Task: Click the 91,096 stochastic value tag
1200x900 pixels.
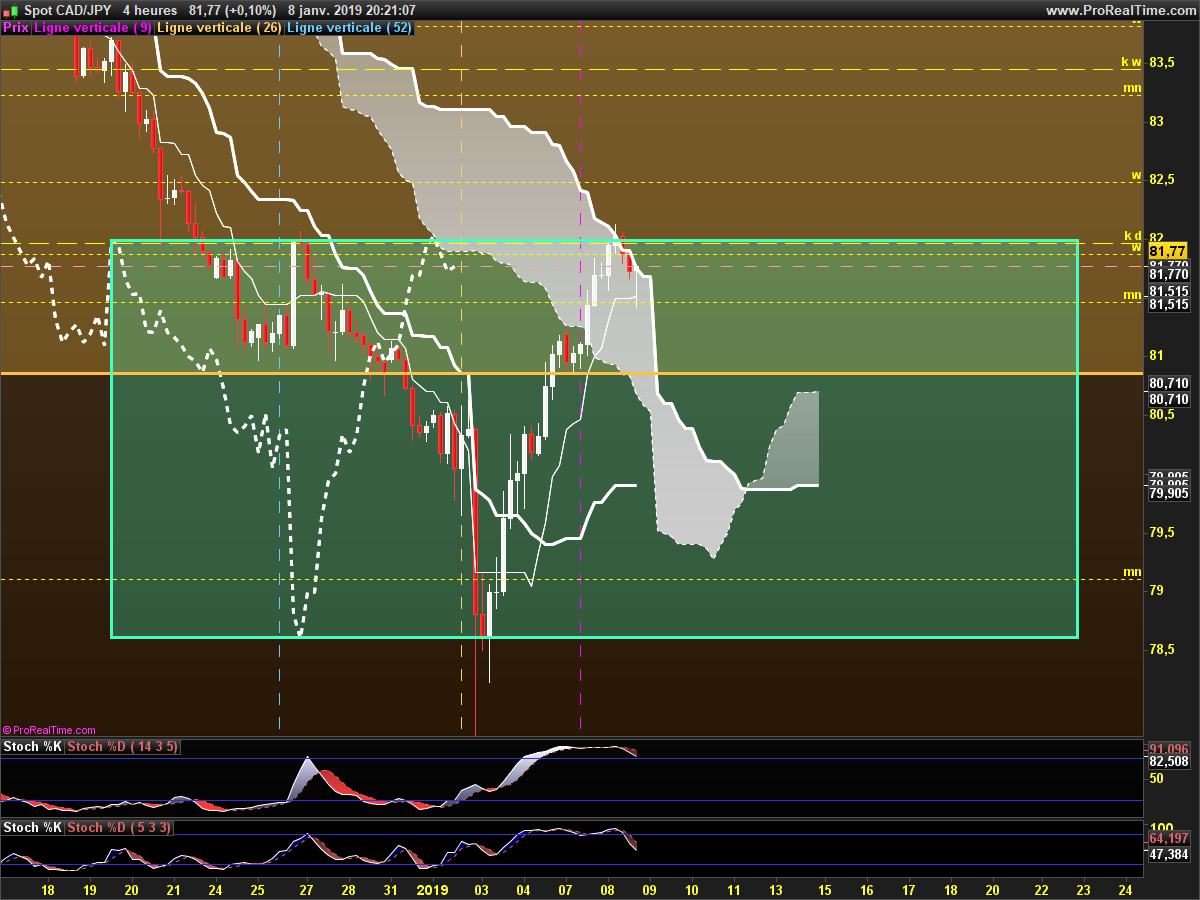Action: (1169, 749)
